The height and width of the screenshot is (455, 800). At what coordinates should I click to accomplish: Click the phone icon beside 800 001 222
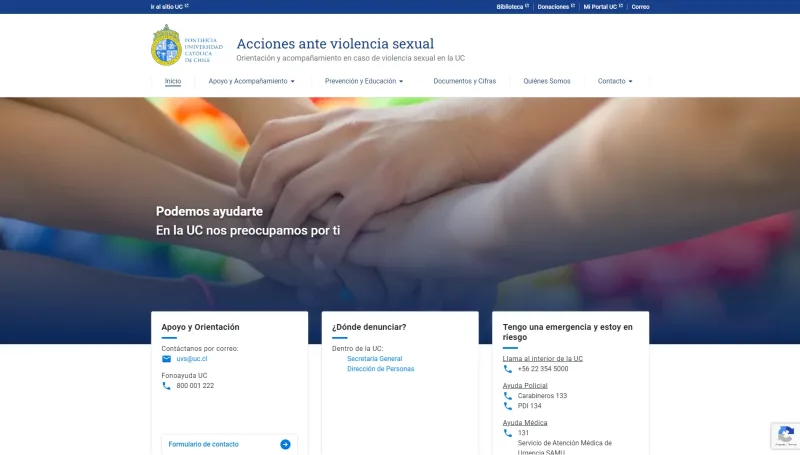coord(166,386)
